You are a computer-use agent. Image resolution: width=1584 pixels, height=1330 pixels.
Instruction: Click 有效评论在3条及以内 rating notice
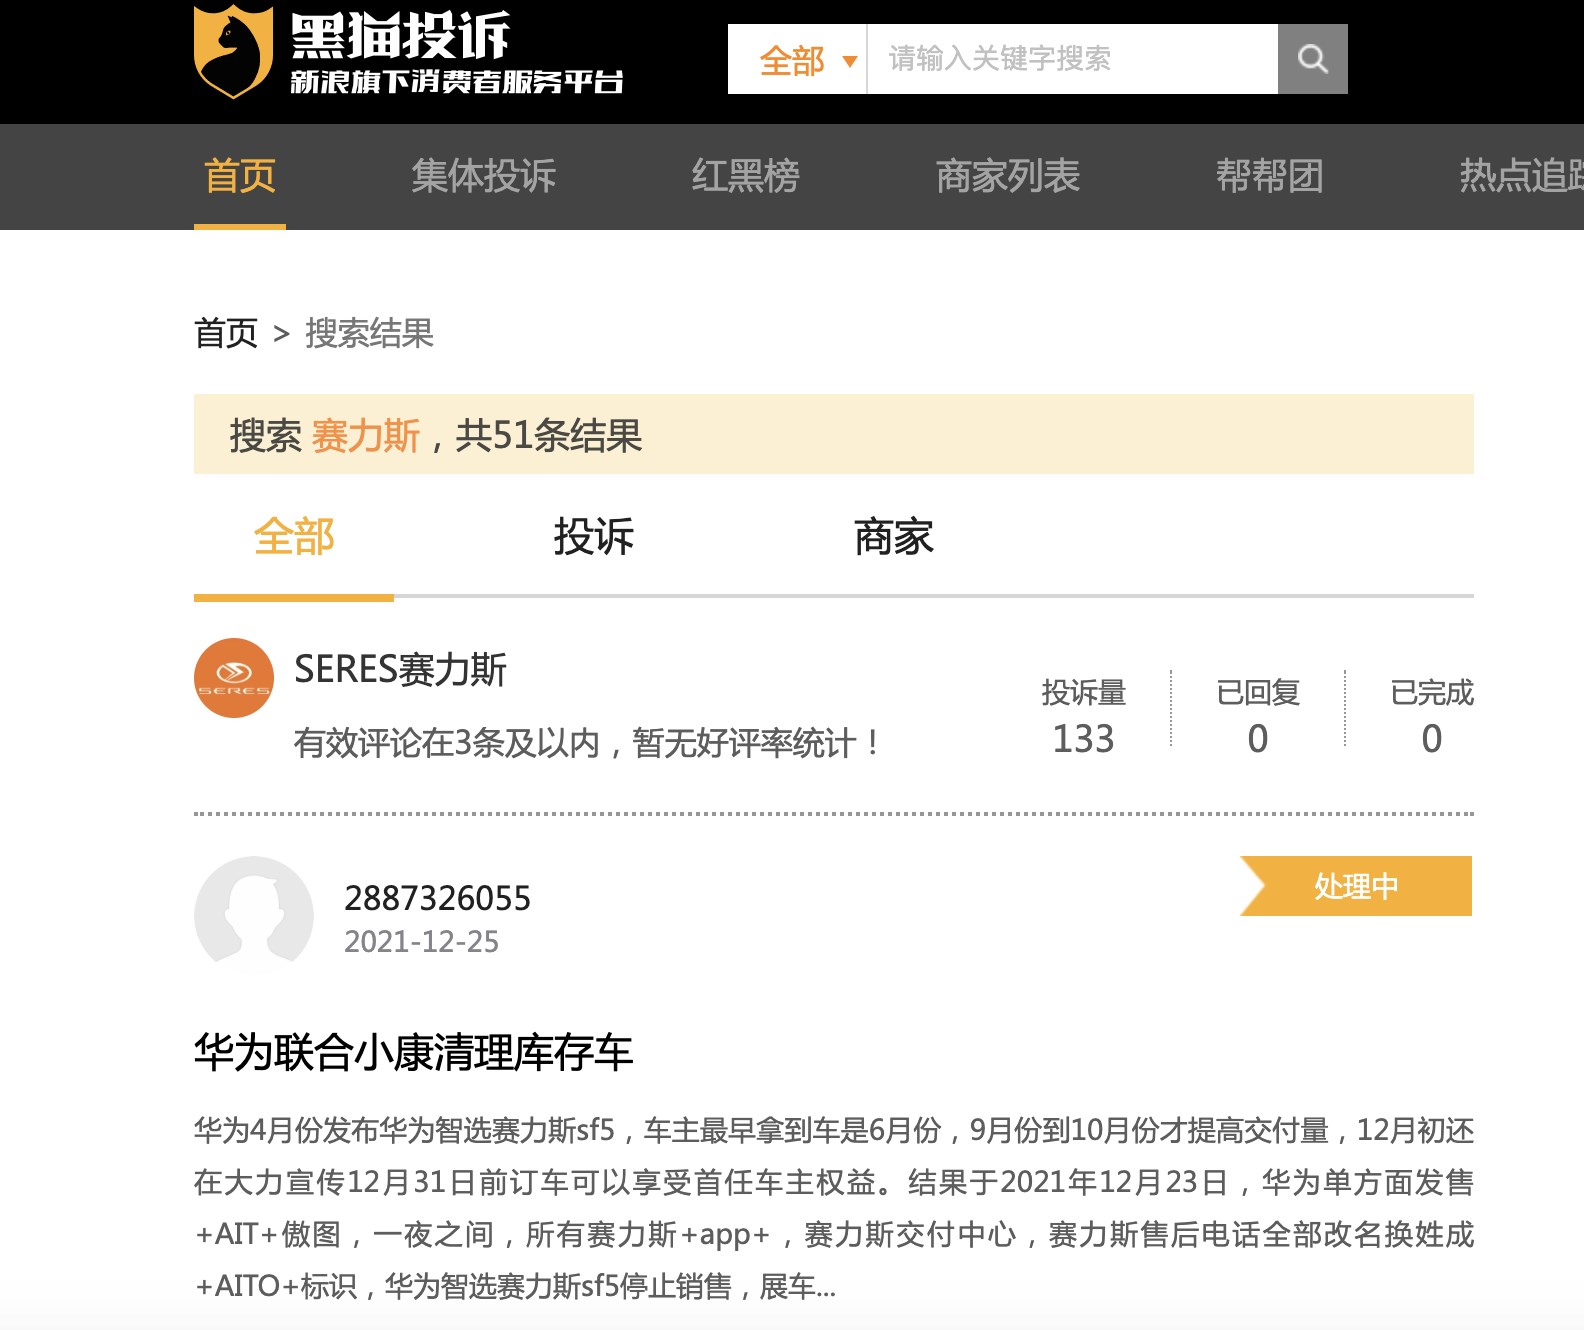pos(587,743)
